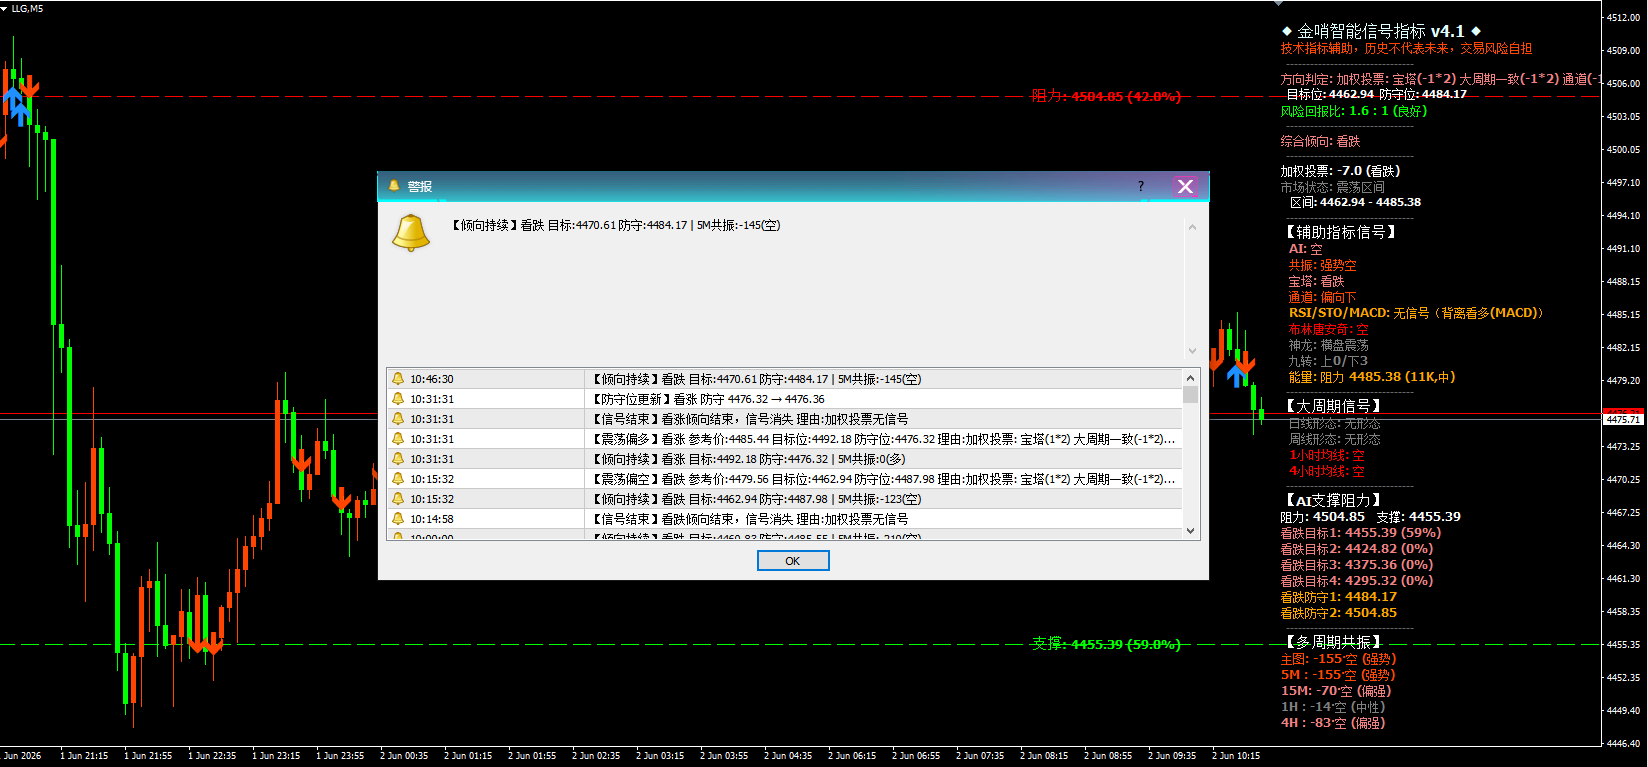Click the 【多周期共振】 section heading
This screenshot has height=767, width=1648.
click(1333, 642)
